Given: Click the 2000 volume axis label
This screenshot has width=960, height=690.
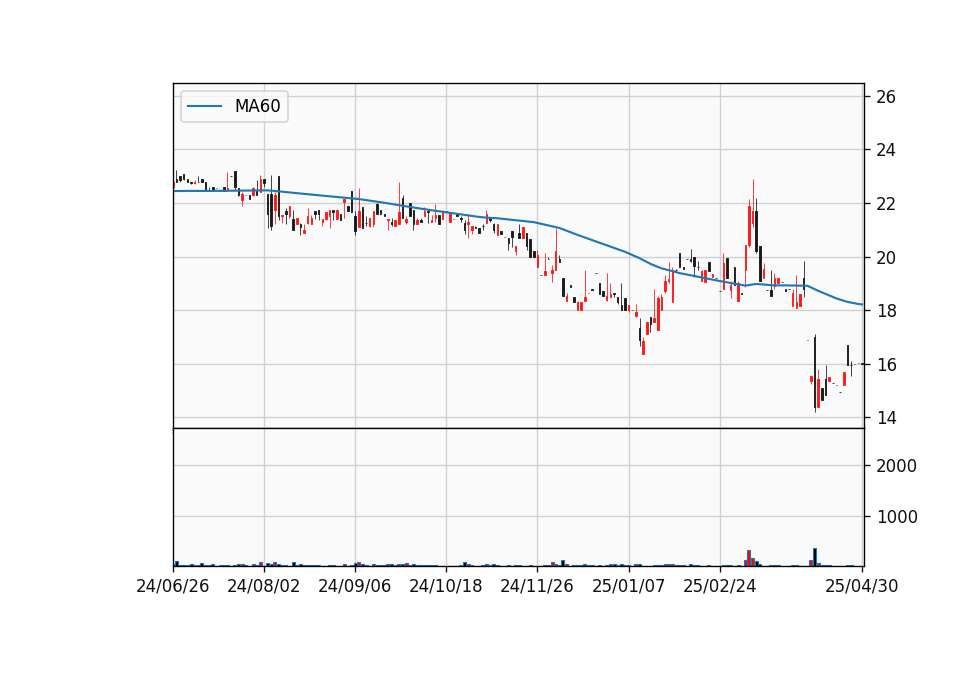Looking at the screenshot, I should [896, 466].
